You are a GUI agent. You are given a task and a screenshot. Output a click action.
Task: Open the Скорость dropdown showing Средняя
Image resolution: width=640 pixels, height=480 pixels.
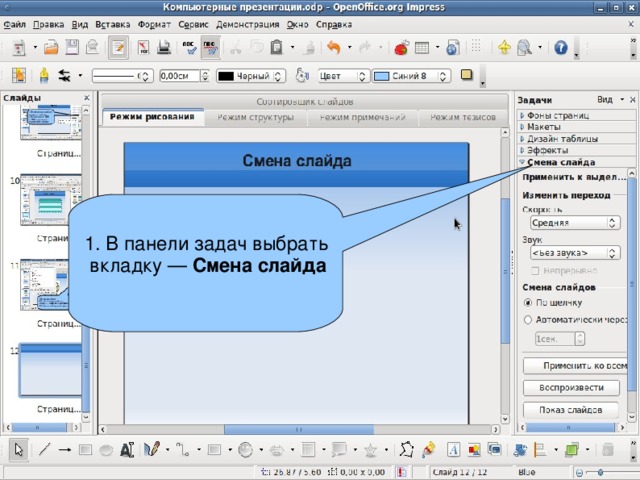click(575, 223)
